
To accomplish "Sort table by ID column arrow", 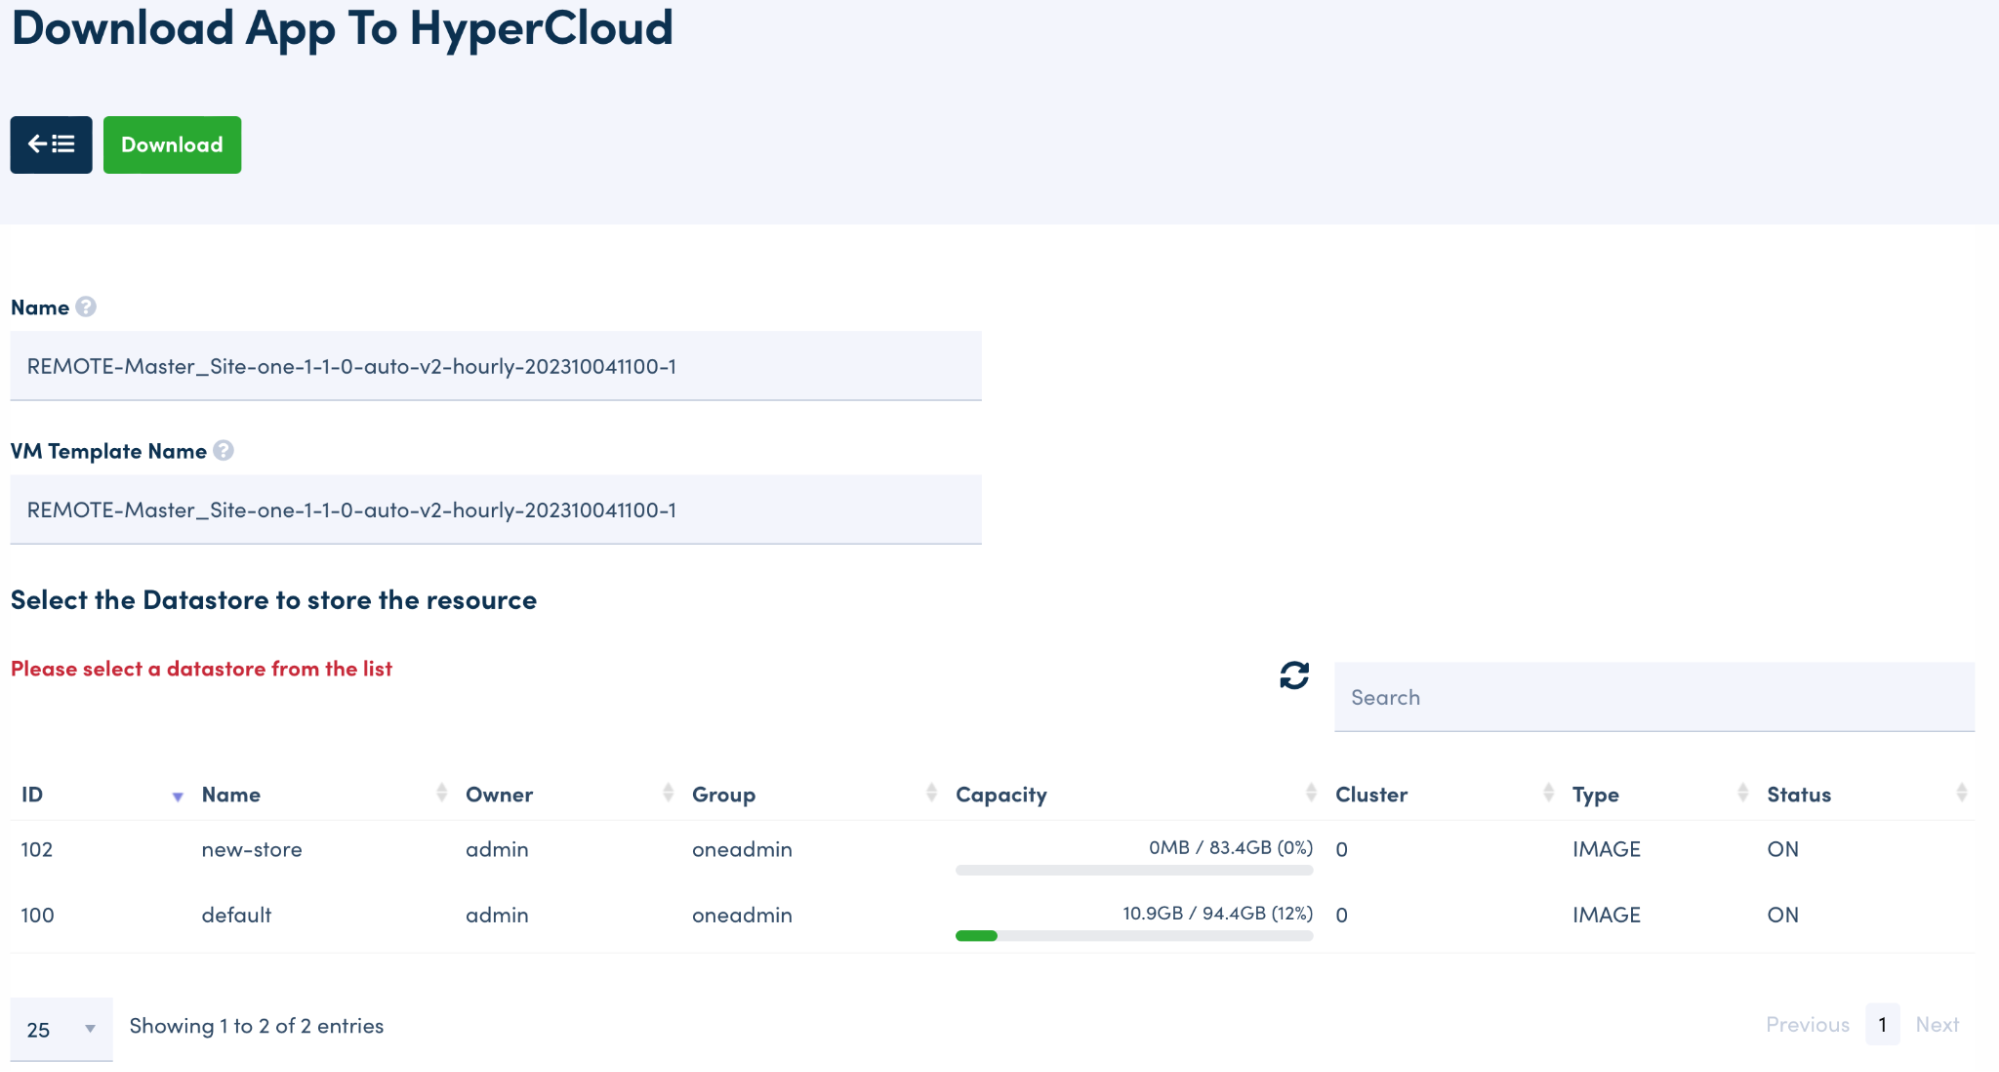I will 177,796.
